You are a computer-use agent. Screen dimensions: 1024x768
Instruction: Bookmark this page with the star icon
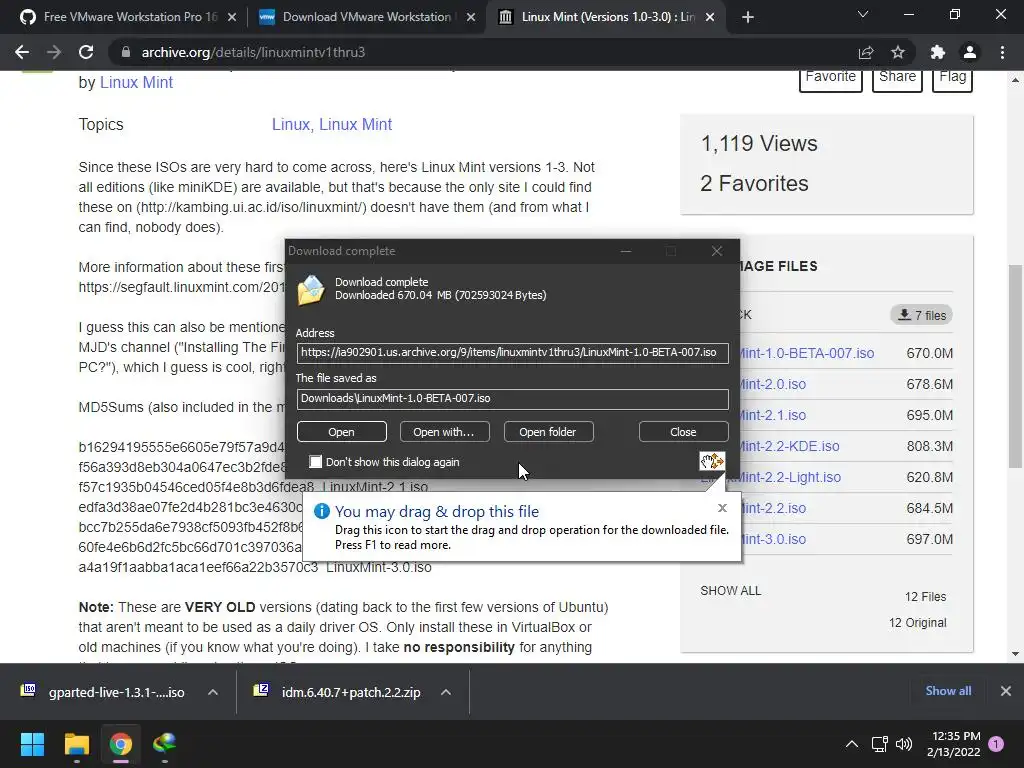(x=898, y=52)
